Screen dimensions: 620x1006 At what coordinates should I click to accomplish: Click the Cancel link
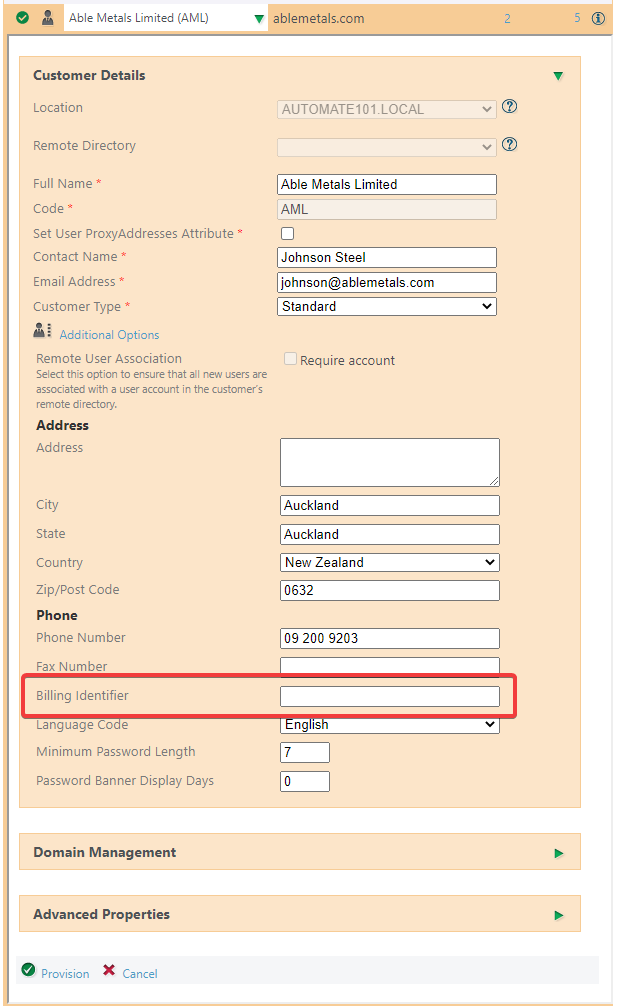140,973
